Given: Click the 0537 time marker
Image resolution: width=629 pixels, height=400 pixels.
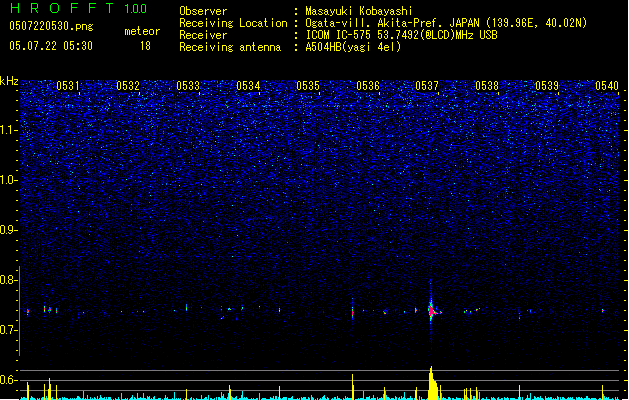Looking at the screenshot, I should pyautogui.click(x=427, y=86).
